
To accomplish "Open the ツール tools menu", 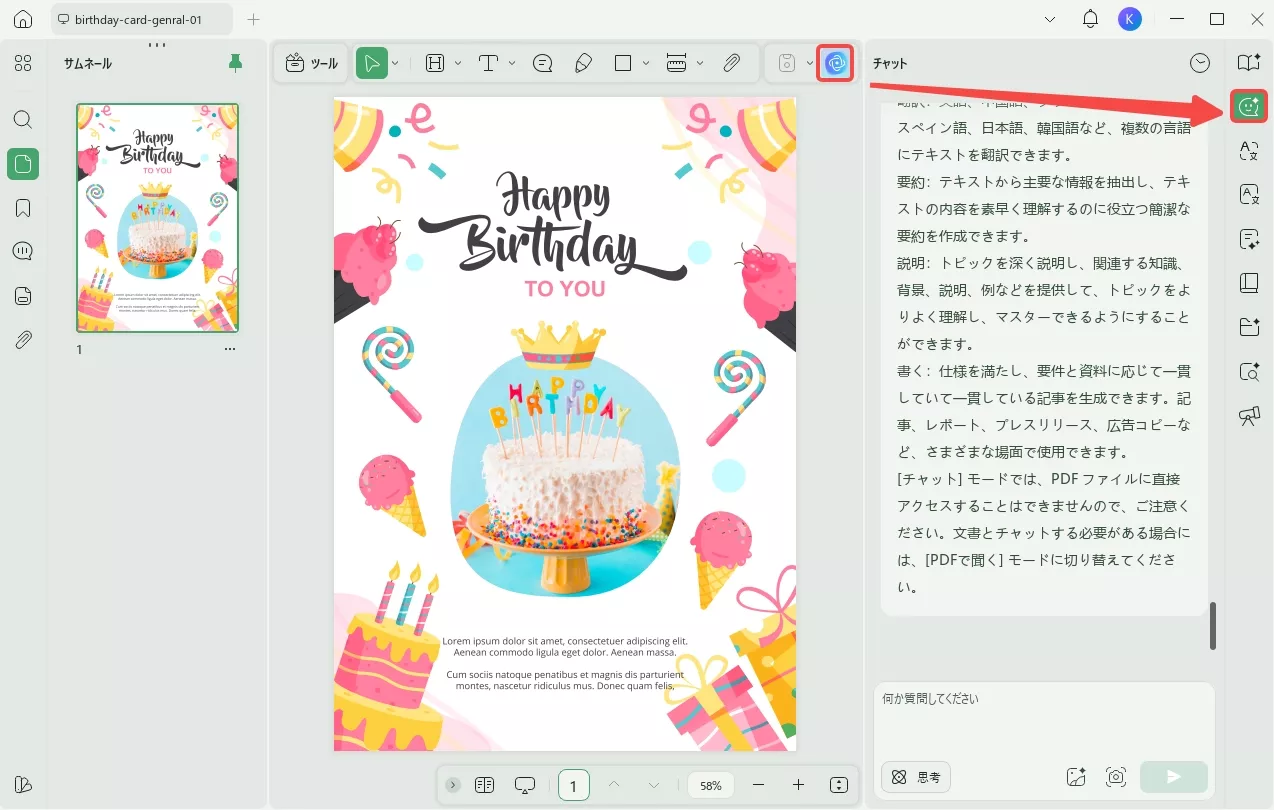I will coord(312,63).
